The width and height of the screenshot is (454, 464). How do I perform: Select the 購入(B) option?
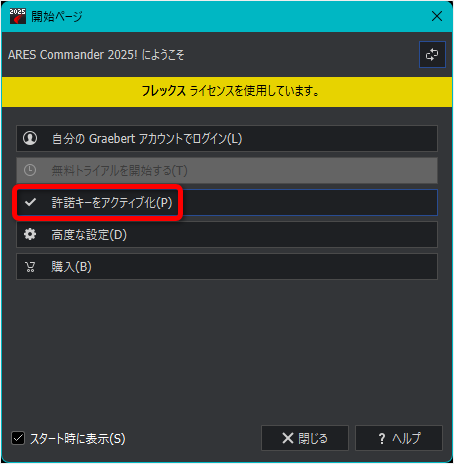pos(227,267)
